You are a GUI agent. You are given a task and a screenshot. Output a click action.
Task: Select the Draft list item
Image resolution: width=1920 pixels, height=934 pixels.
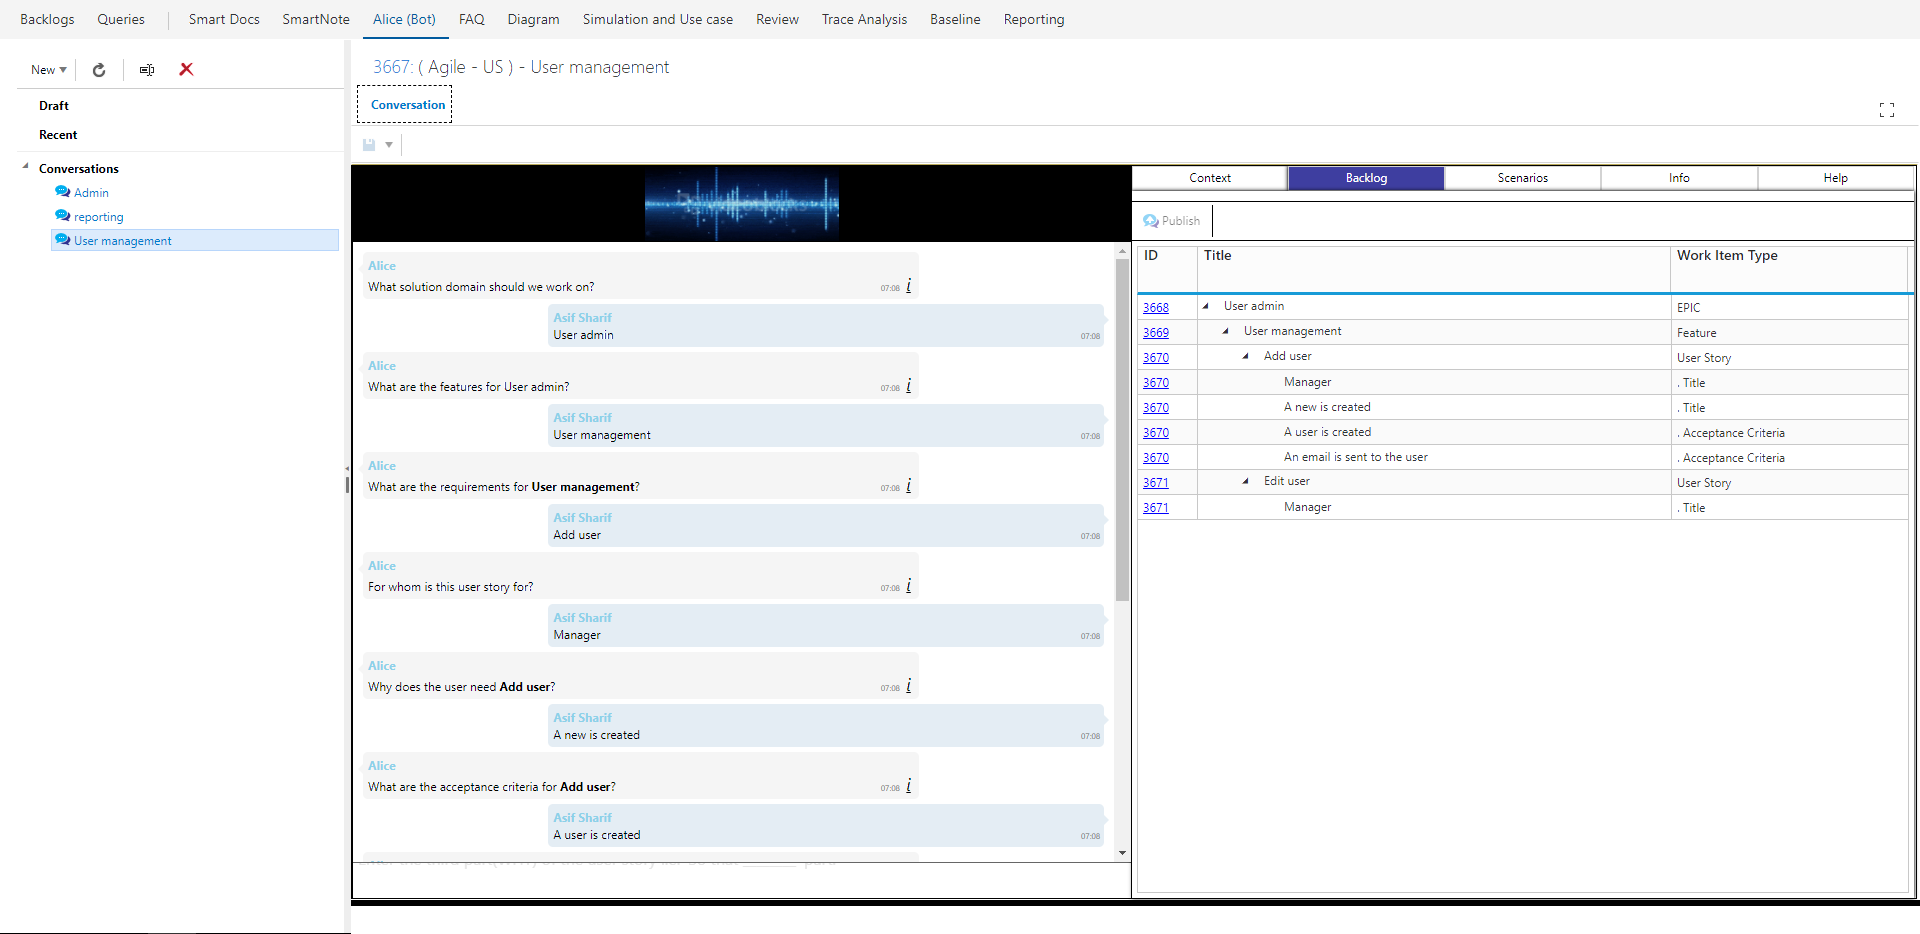tap(54, 105)
